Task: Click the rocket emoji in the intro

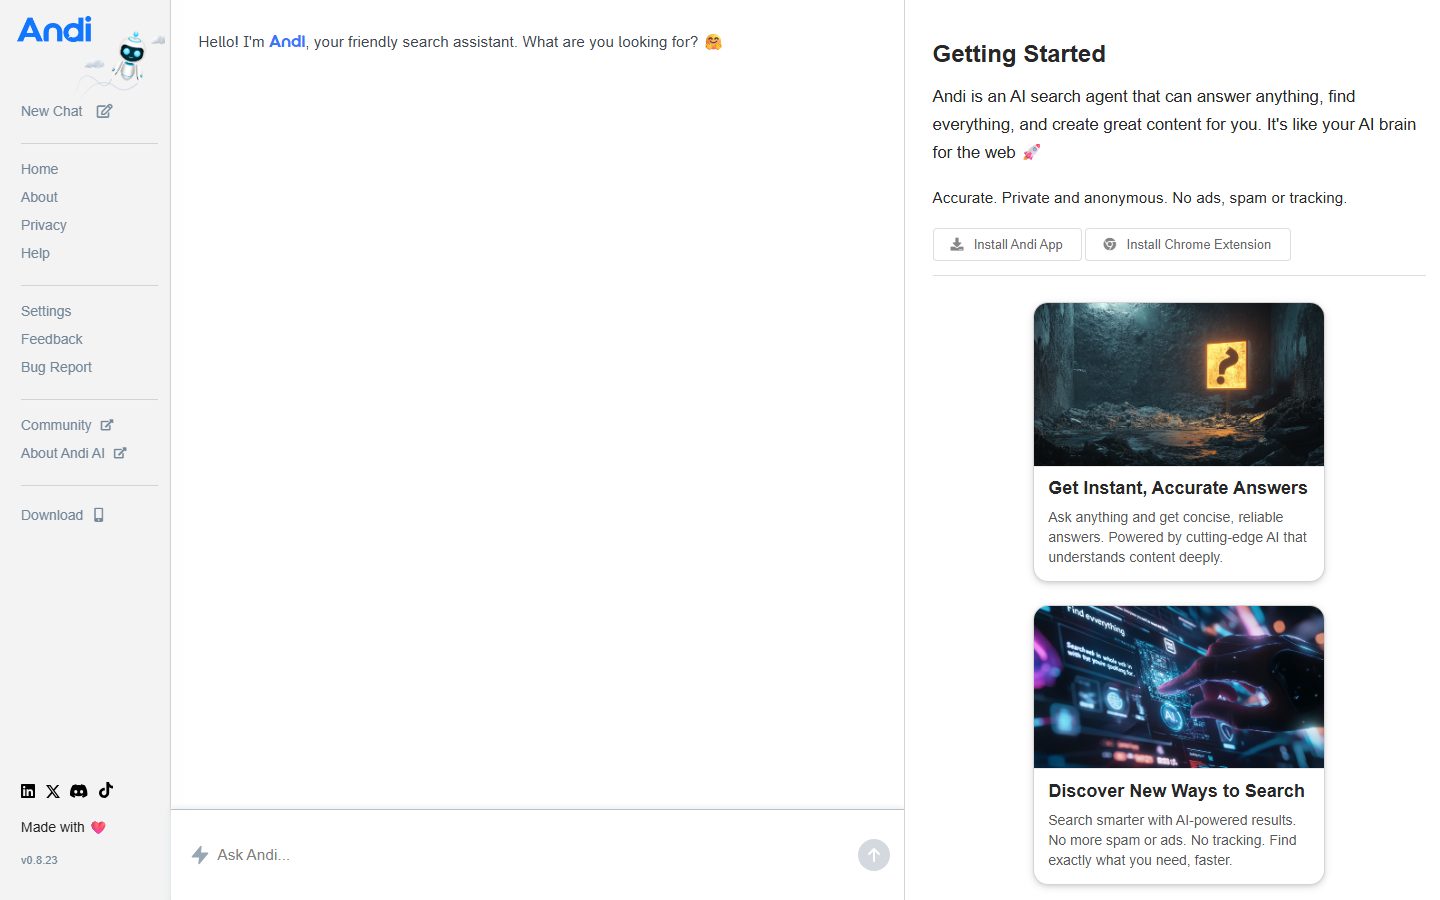Action: (x=1031, y=152)
